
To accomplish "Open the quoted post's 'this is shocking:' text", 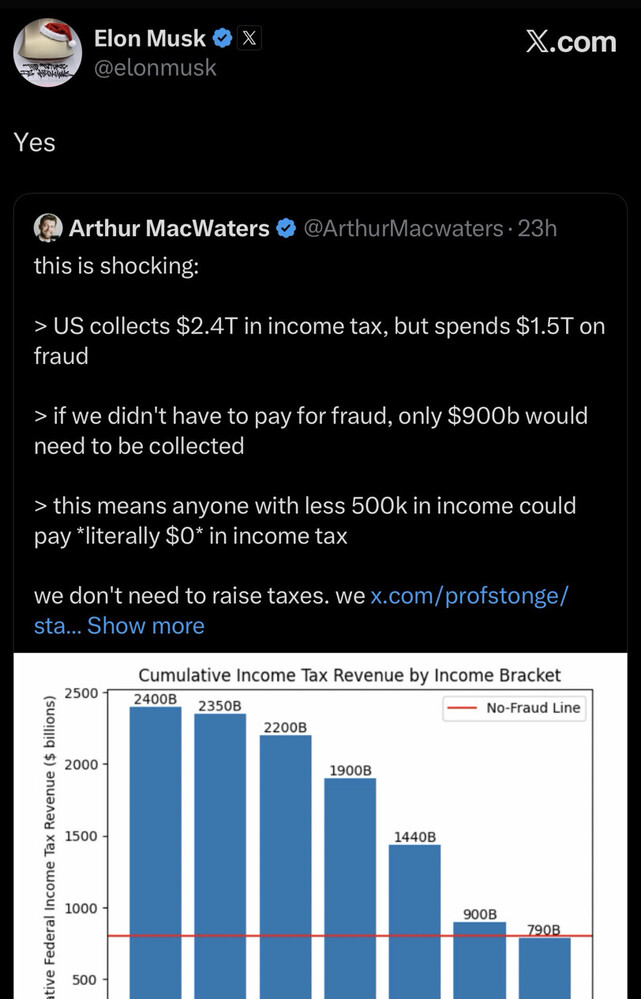I will point(117,266).
